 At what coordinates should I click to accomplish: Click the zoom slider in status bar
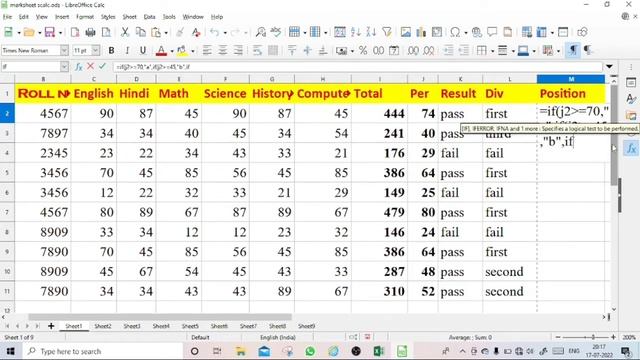[x=585, y=337]
